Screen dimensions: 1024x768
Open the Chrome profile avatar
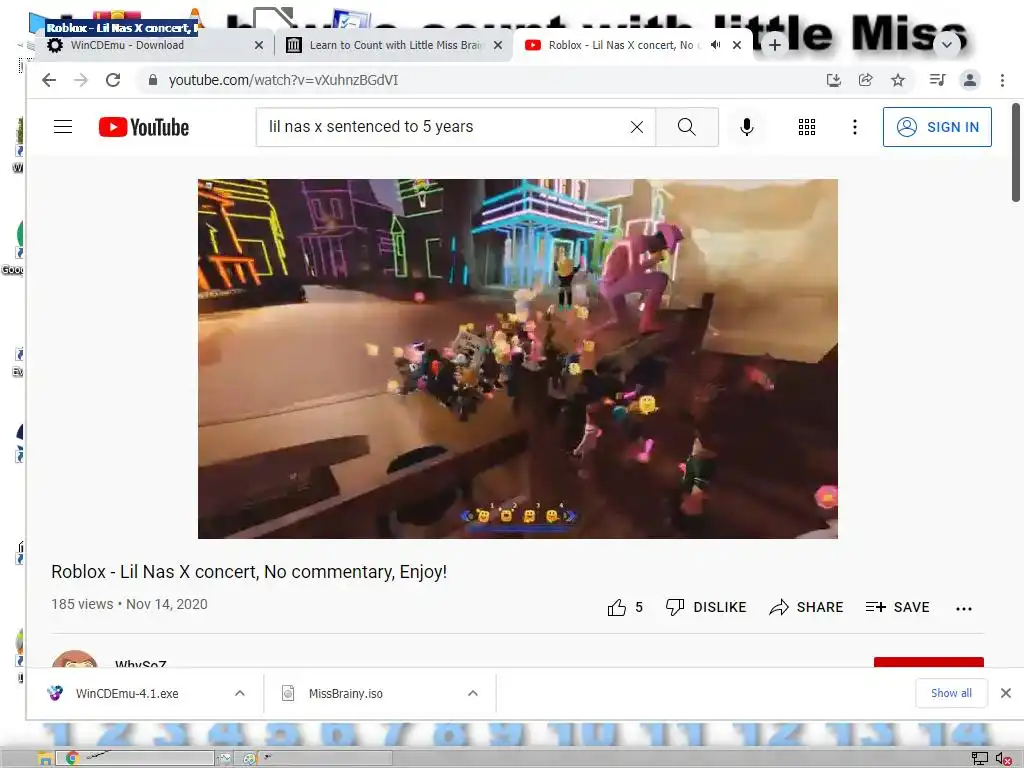click(970, 80)
